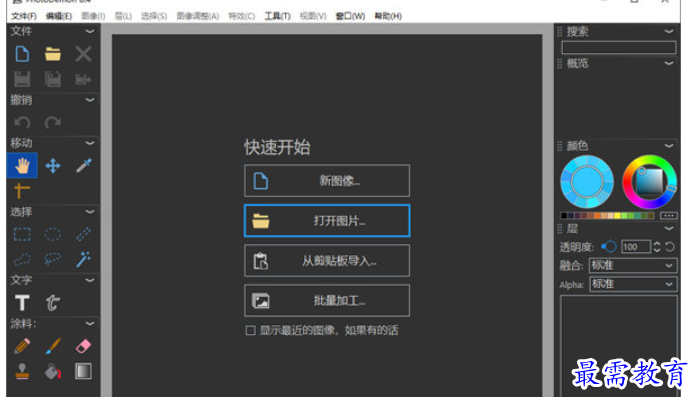Viewport: 696px width, 405px height.
Task: Select the Color picker eyedropper tool
Action: pyautogui.click(x=83, y=166)
